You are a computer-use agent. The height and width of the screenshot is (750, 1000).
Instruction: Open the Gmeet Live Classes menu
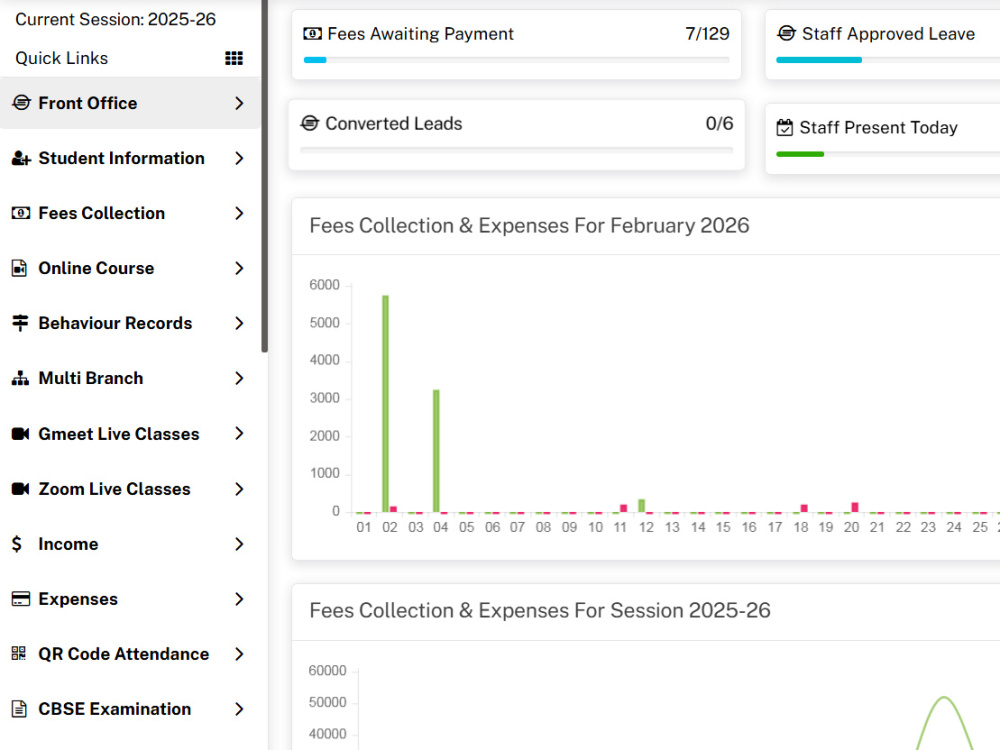click(129, 434)
